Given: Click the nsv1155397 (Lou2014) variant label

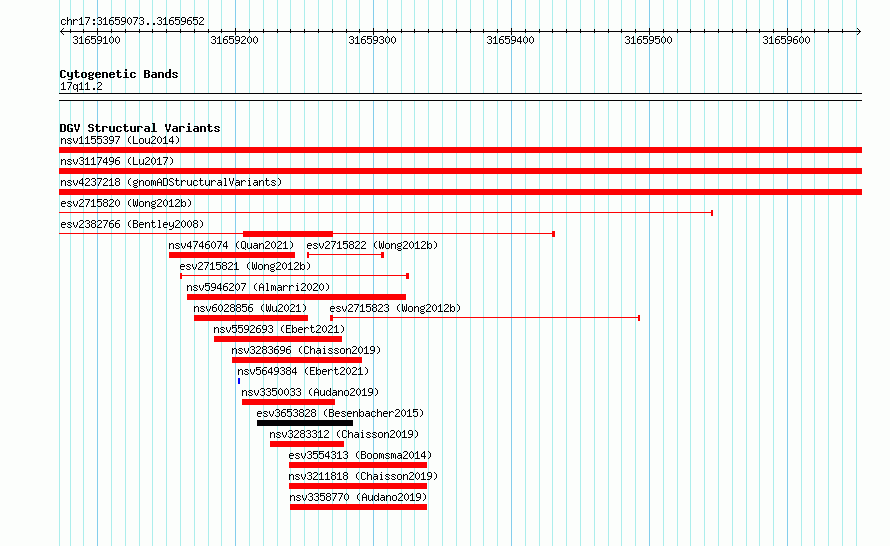Looking at the screenshot, I should [x=120, y=140].
